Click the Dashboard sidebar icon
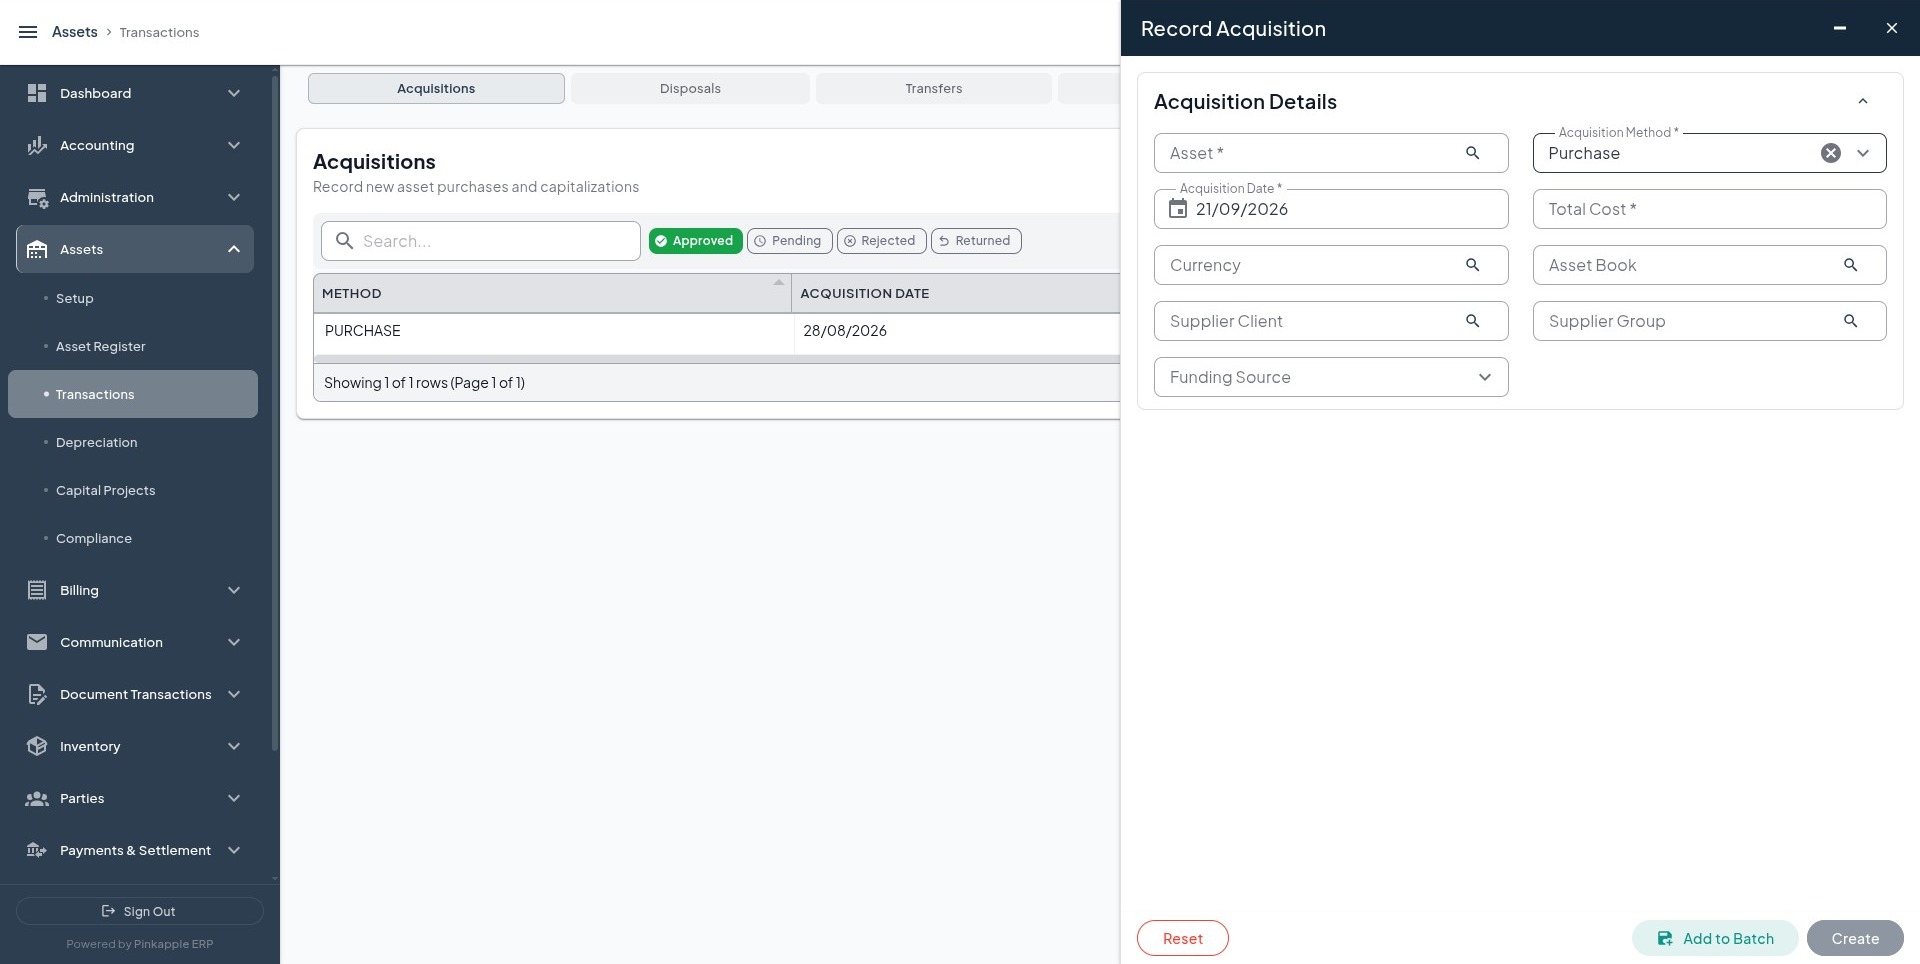1920x964 pixels. [37, 93]
